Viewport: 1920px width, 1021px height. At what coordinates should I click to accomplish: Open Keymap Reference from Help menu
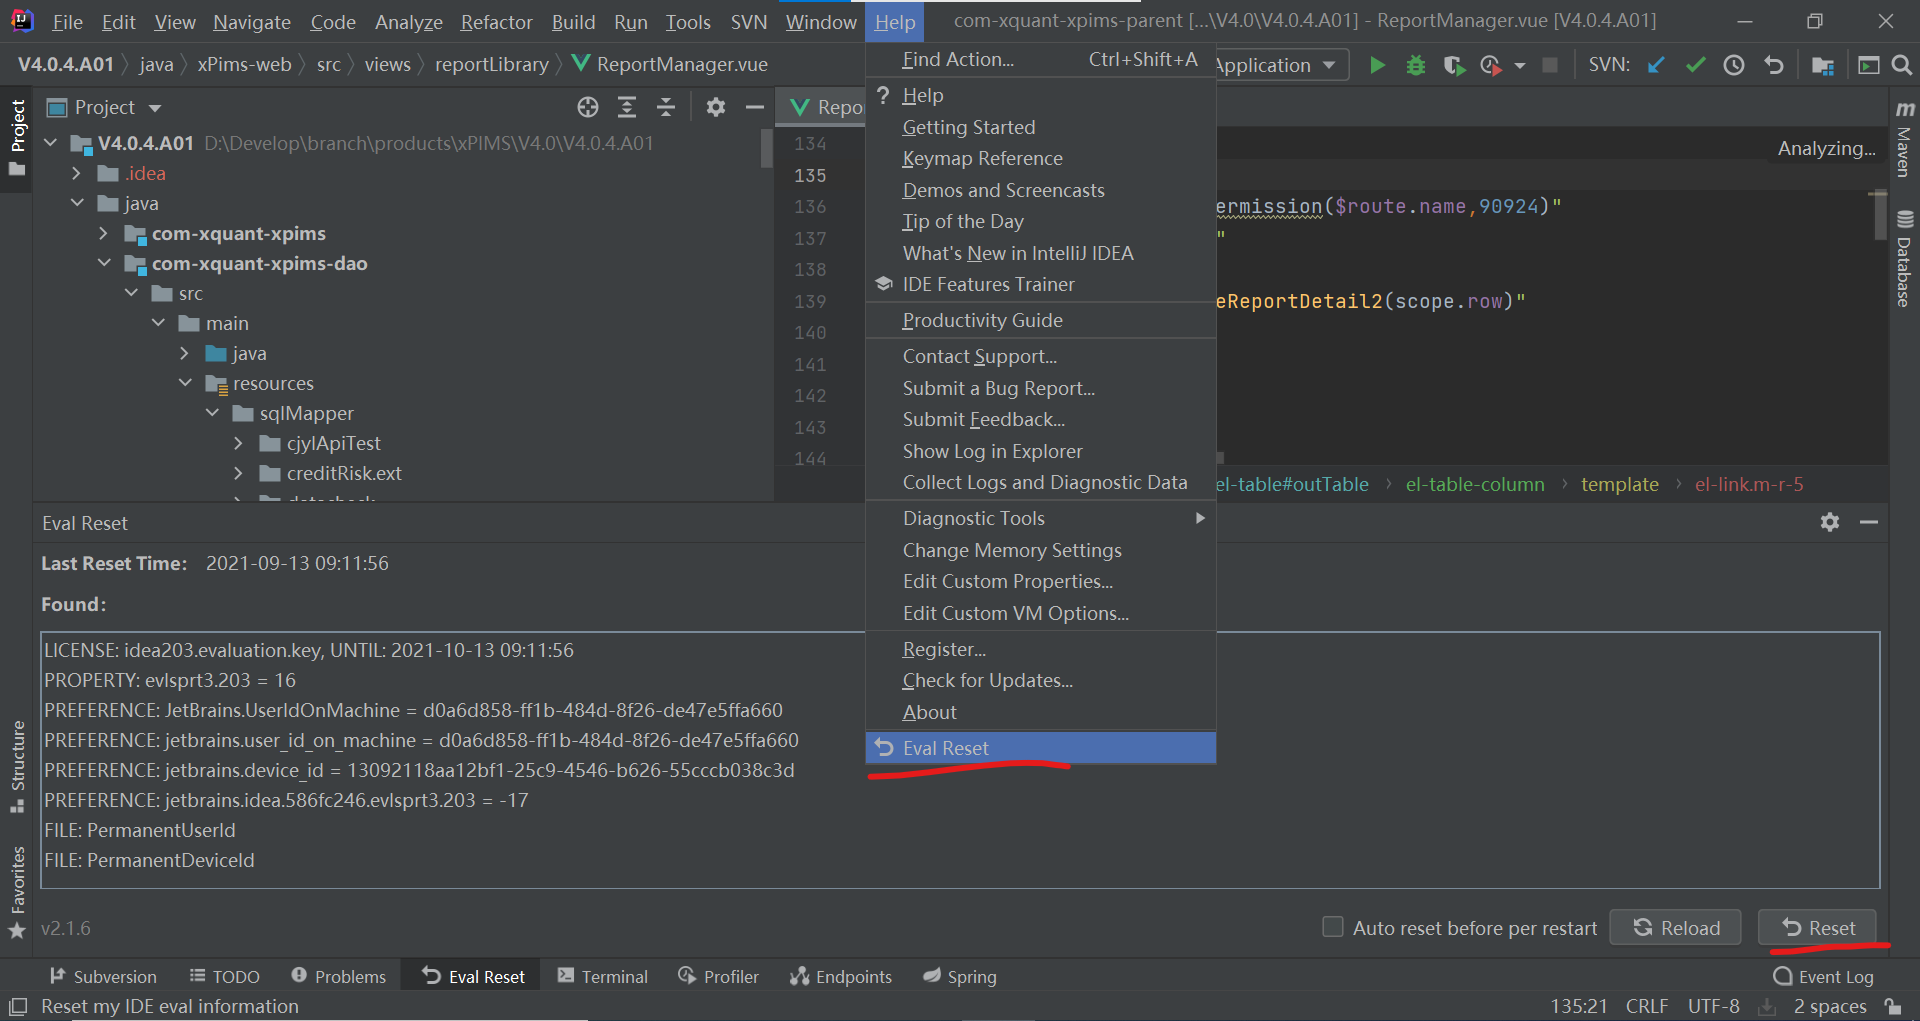coord(1040,158)
